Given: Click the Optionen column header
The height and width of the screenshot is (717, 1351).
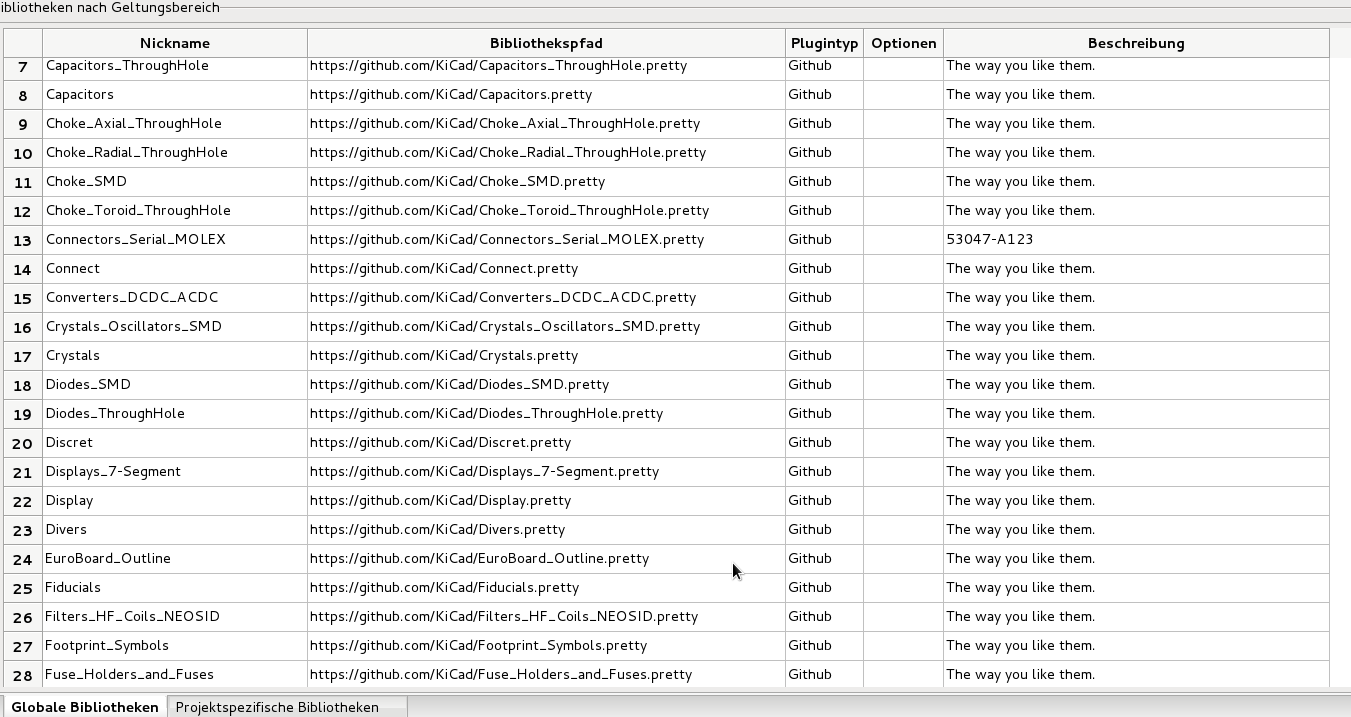Looking at the screenshot, I should 903,43.
